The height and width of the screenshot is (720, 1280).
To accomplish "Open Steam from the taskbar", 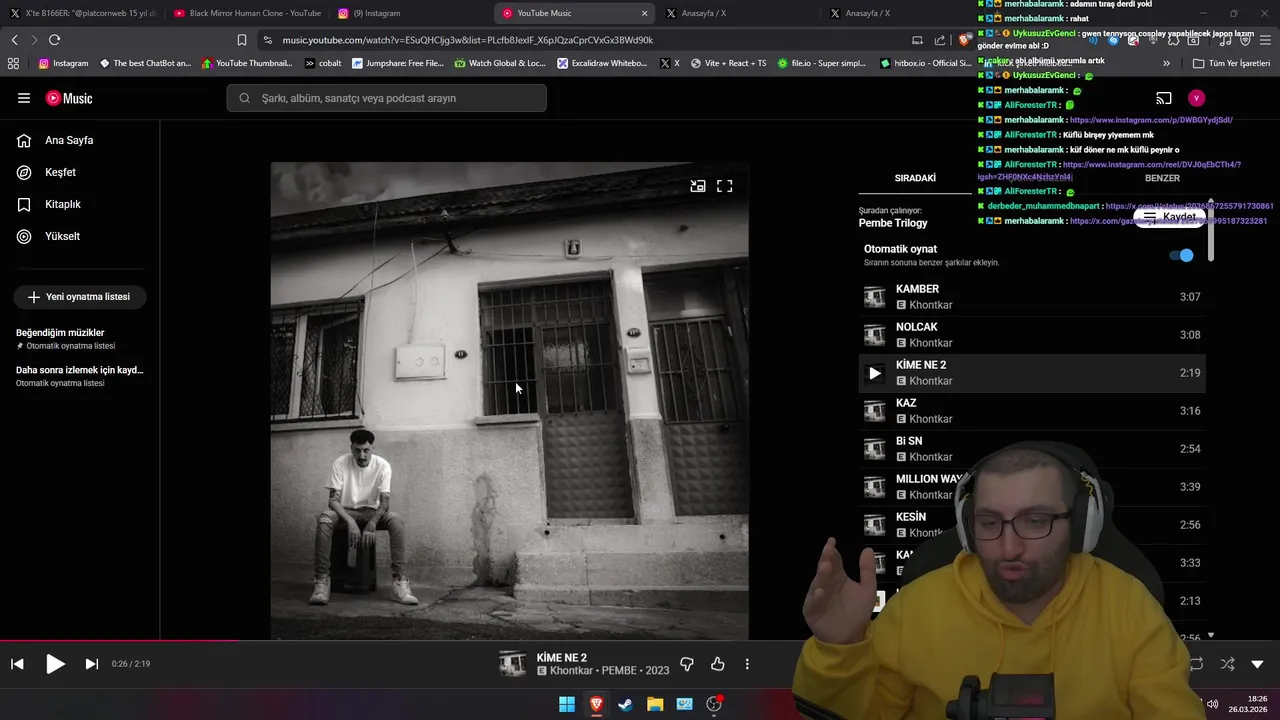I will (625, 704).
